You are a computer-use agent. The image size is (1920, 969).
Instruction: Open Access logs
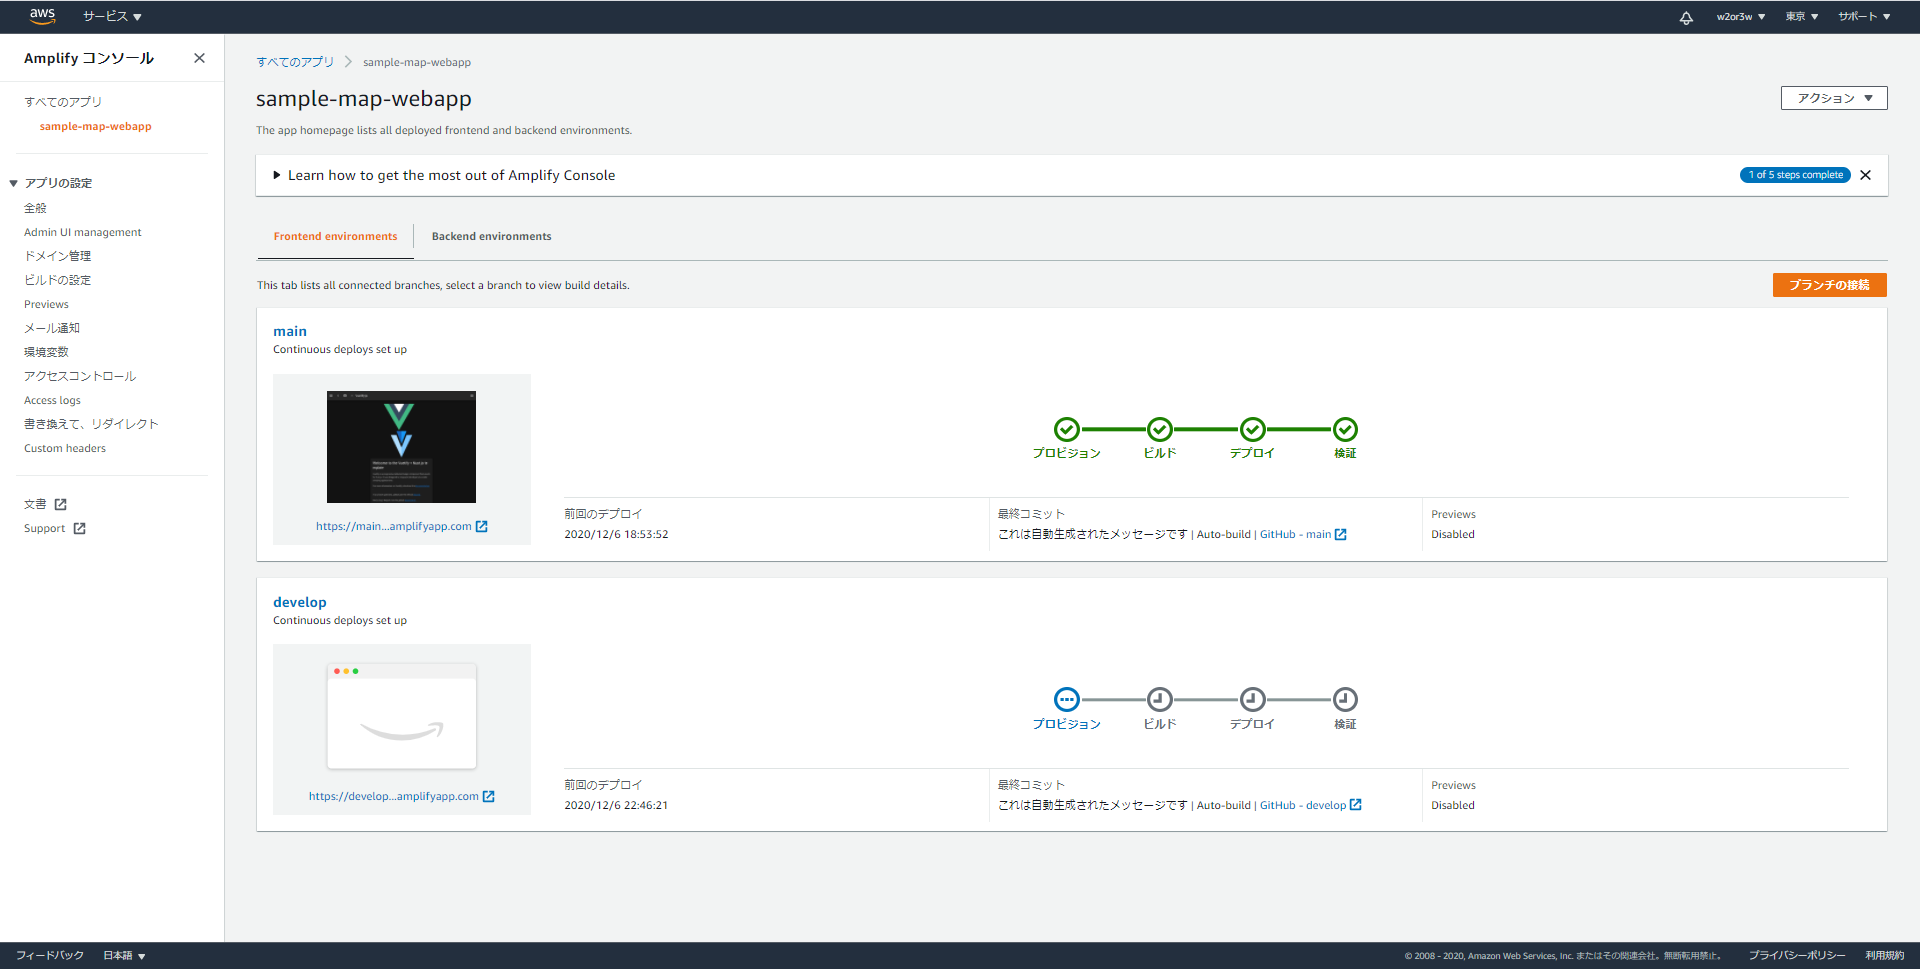point(52,400)
